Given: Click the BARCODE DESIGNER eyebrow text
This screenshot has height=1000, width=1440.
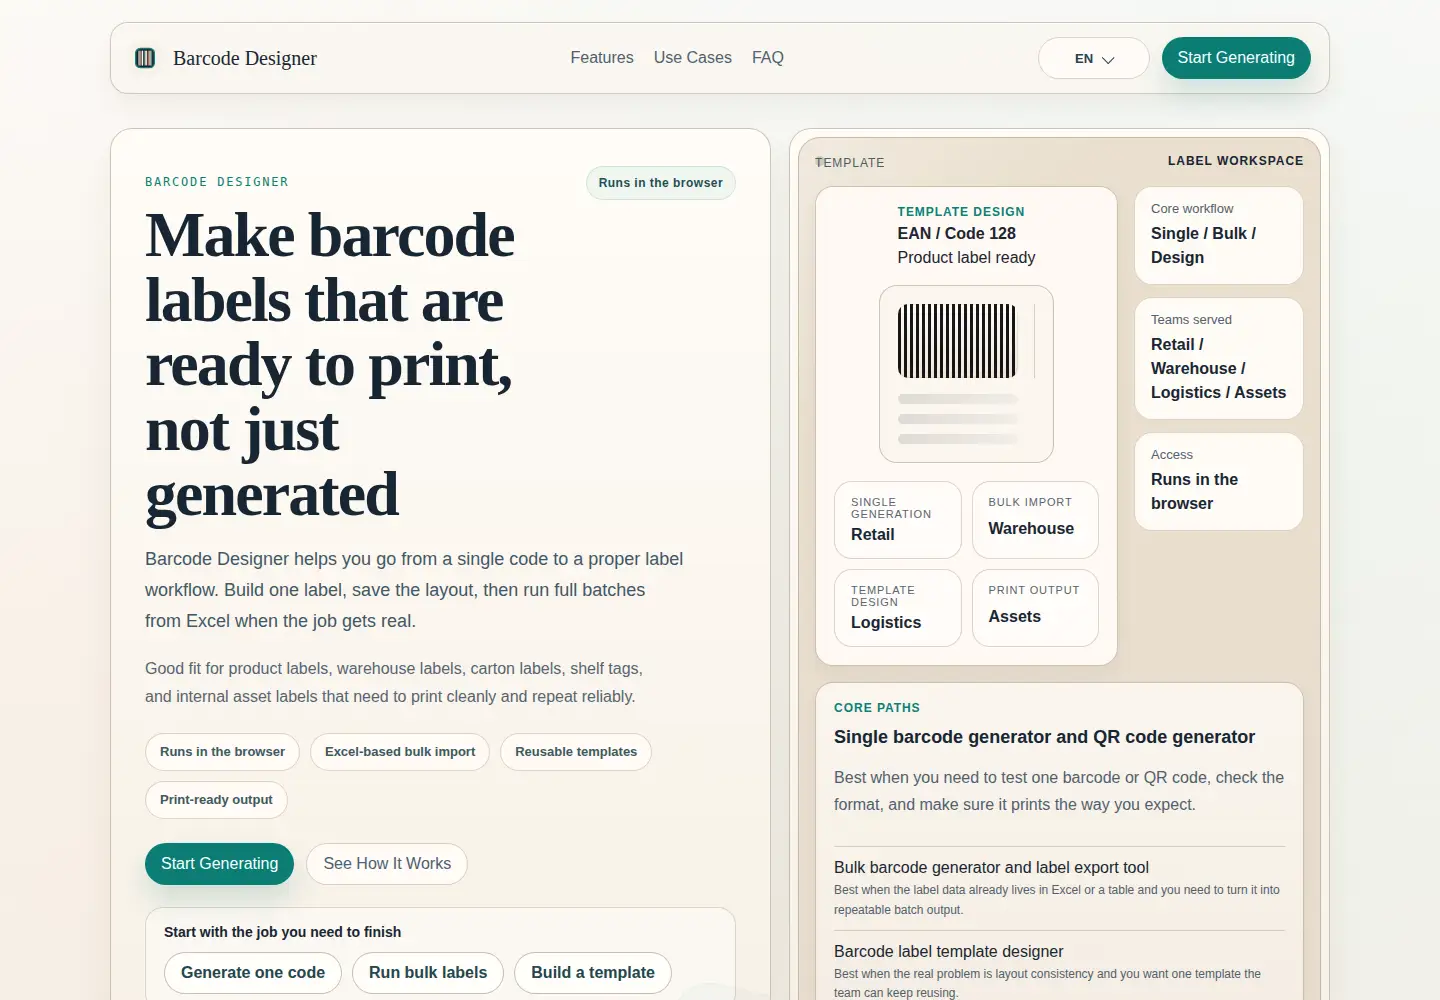Looking at the screenshot, I should [x=217, y=182].
